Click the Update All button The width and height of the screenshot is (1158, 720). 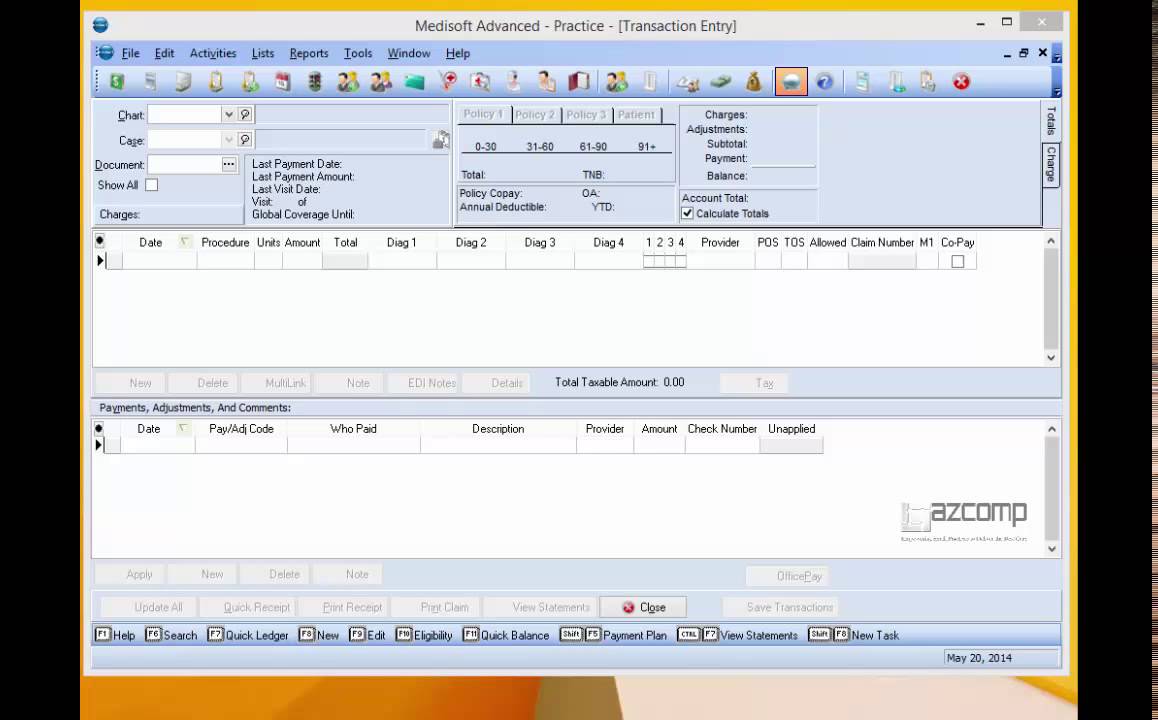150,607
